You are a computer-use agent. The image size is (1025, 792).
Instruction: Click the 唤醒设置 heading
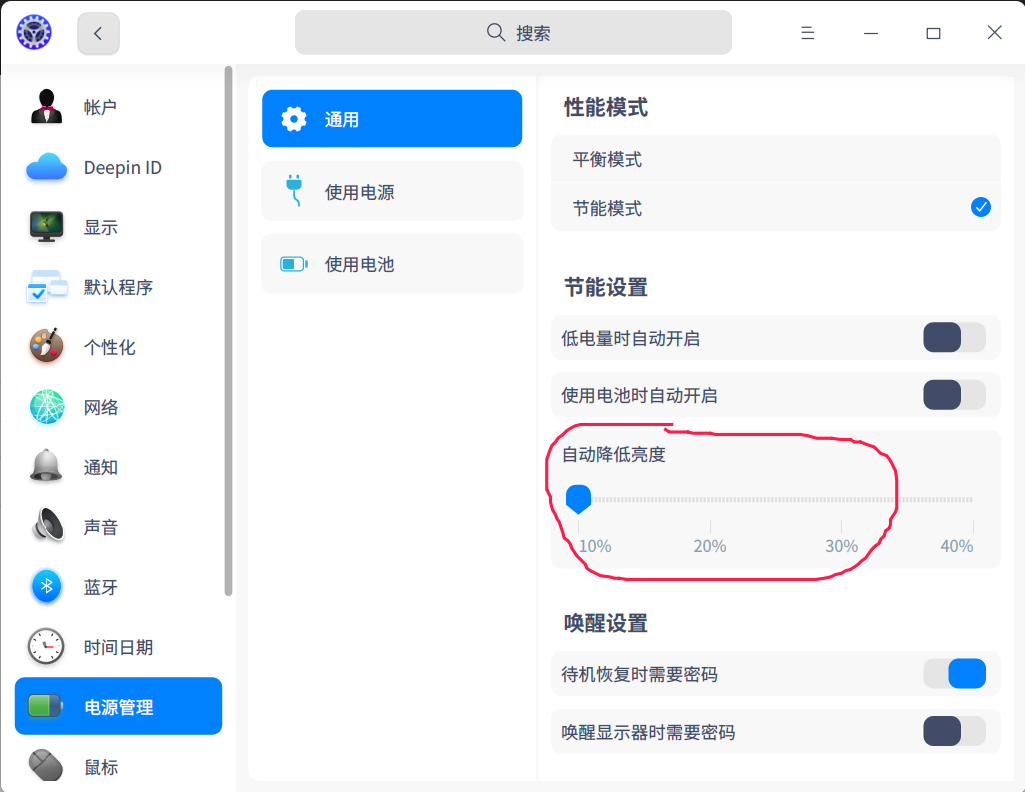pos(606,623)
